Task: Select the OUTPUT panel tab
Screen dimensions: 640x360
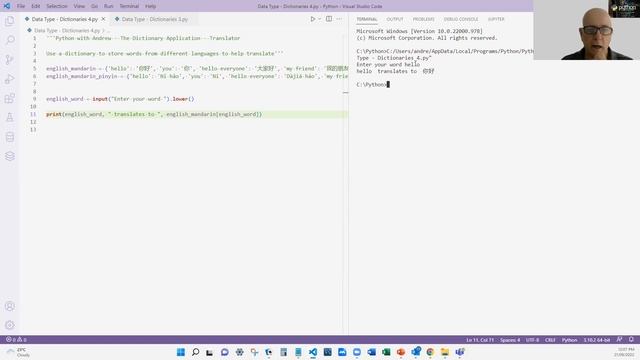Action: 395,19
